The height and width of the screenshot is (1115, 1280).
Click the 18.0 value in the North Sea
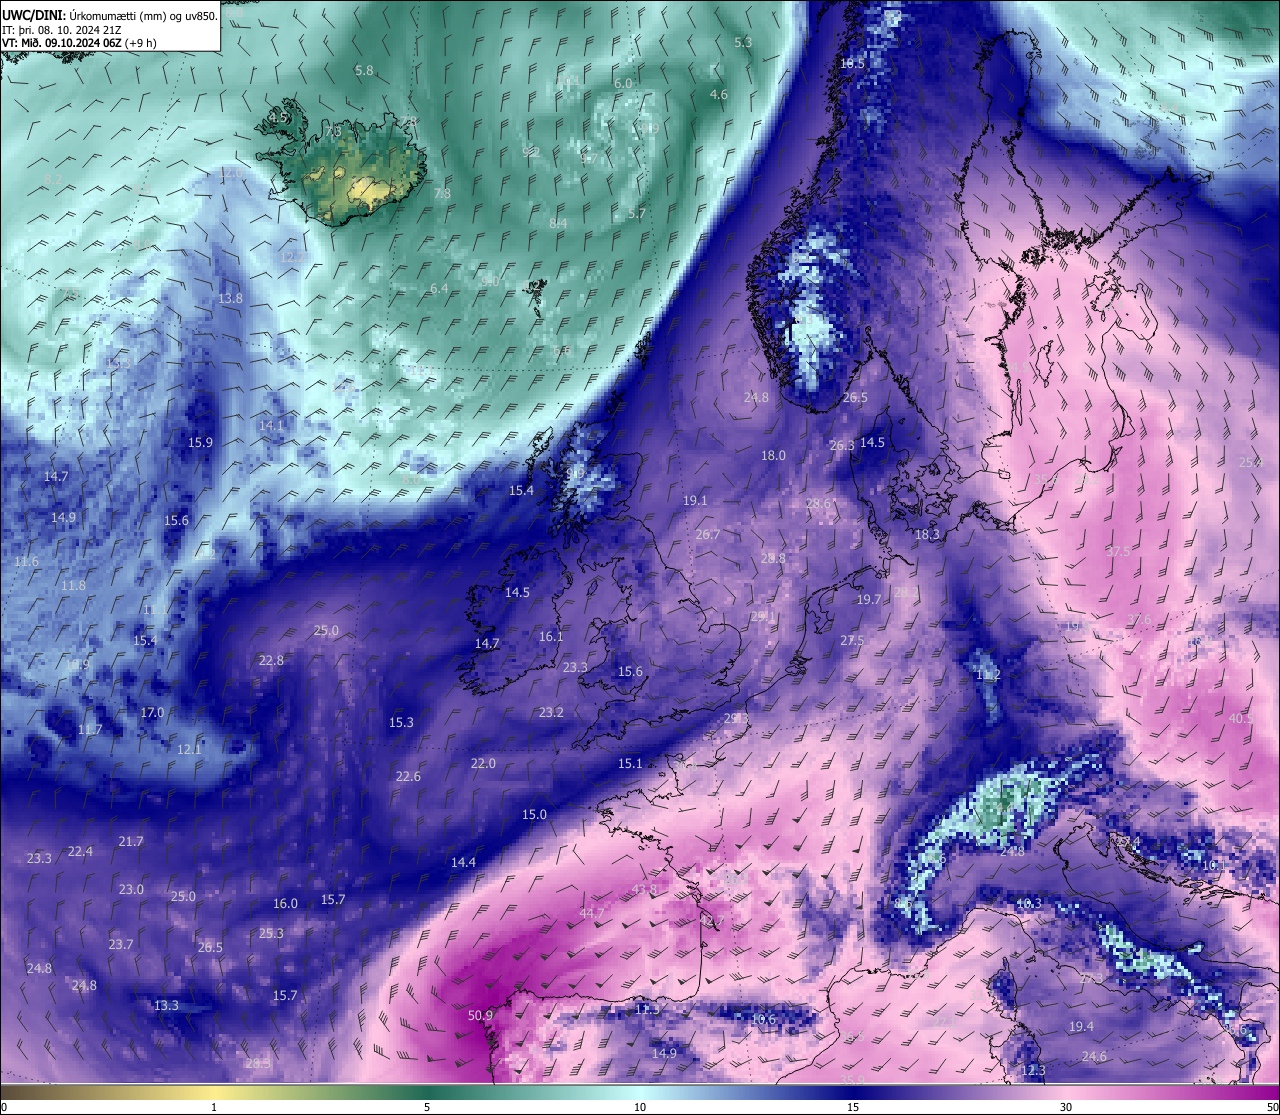click(773, 455)
